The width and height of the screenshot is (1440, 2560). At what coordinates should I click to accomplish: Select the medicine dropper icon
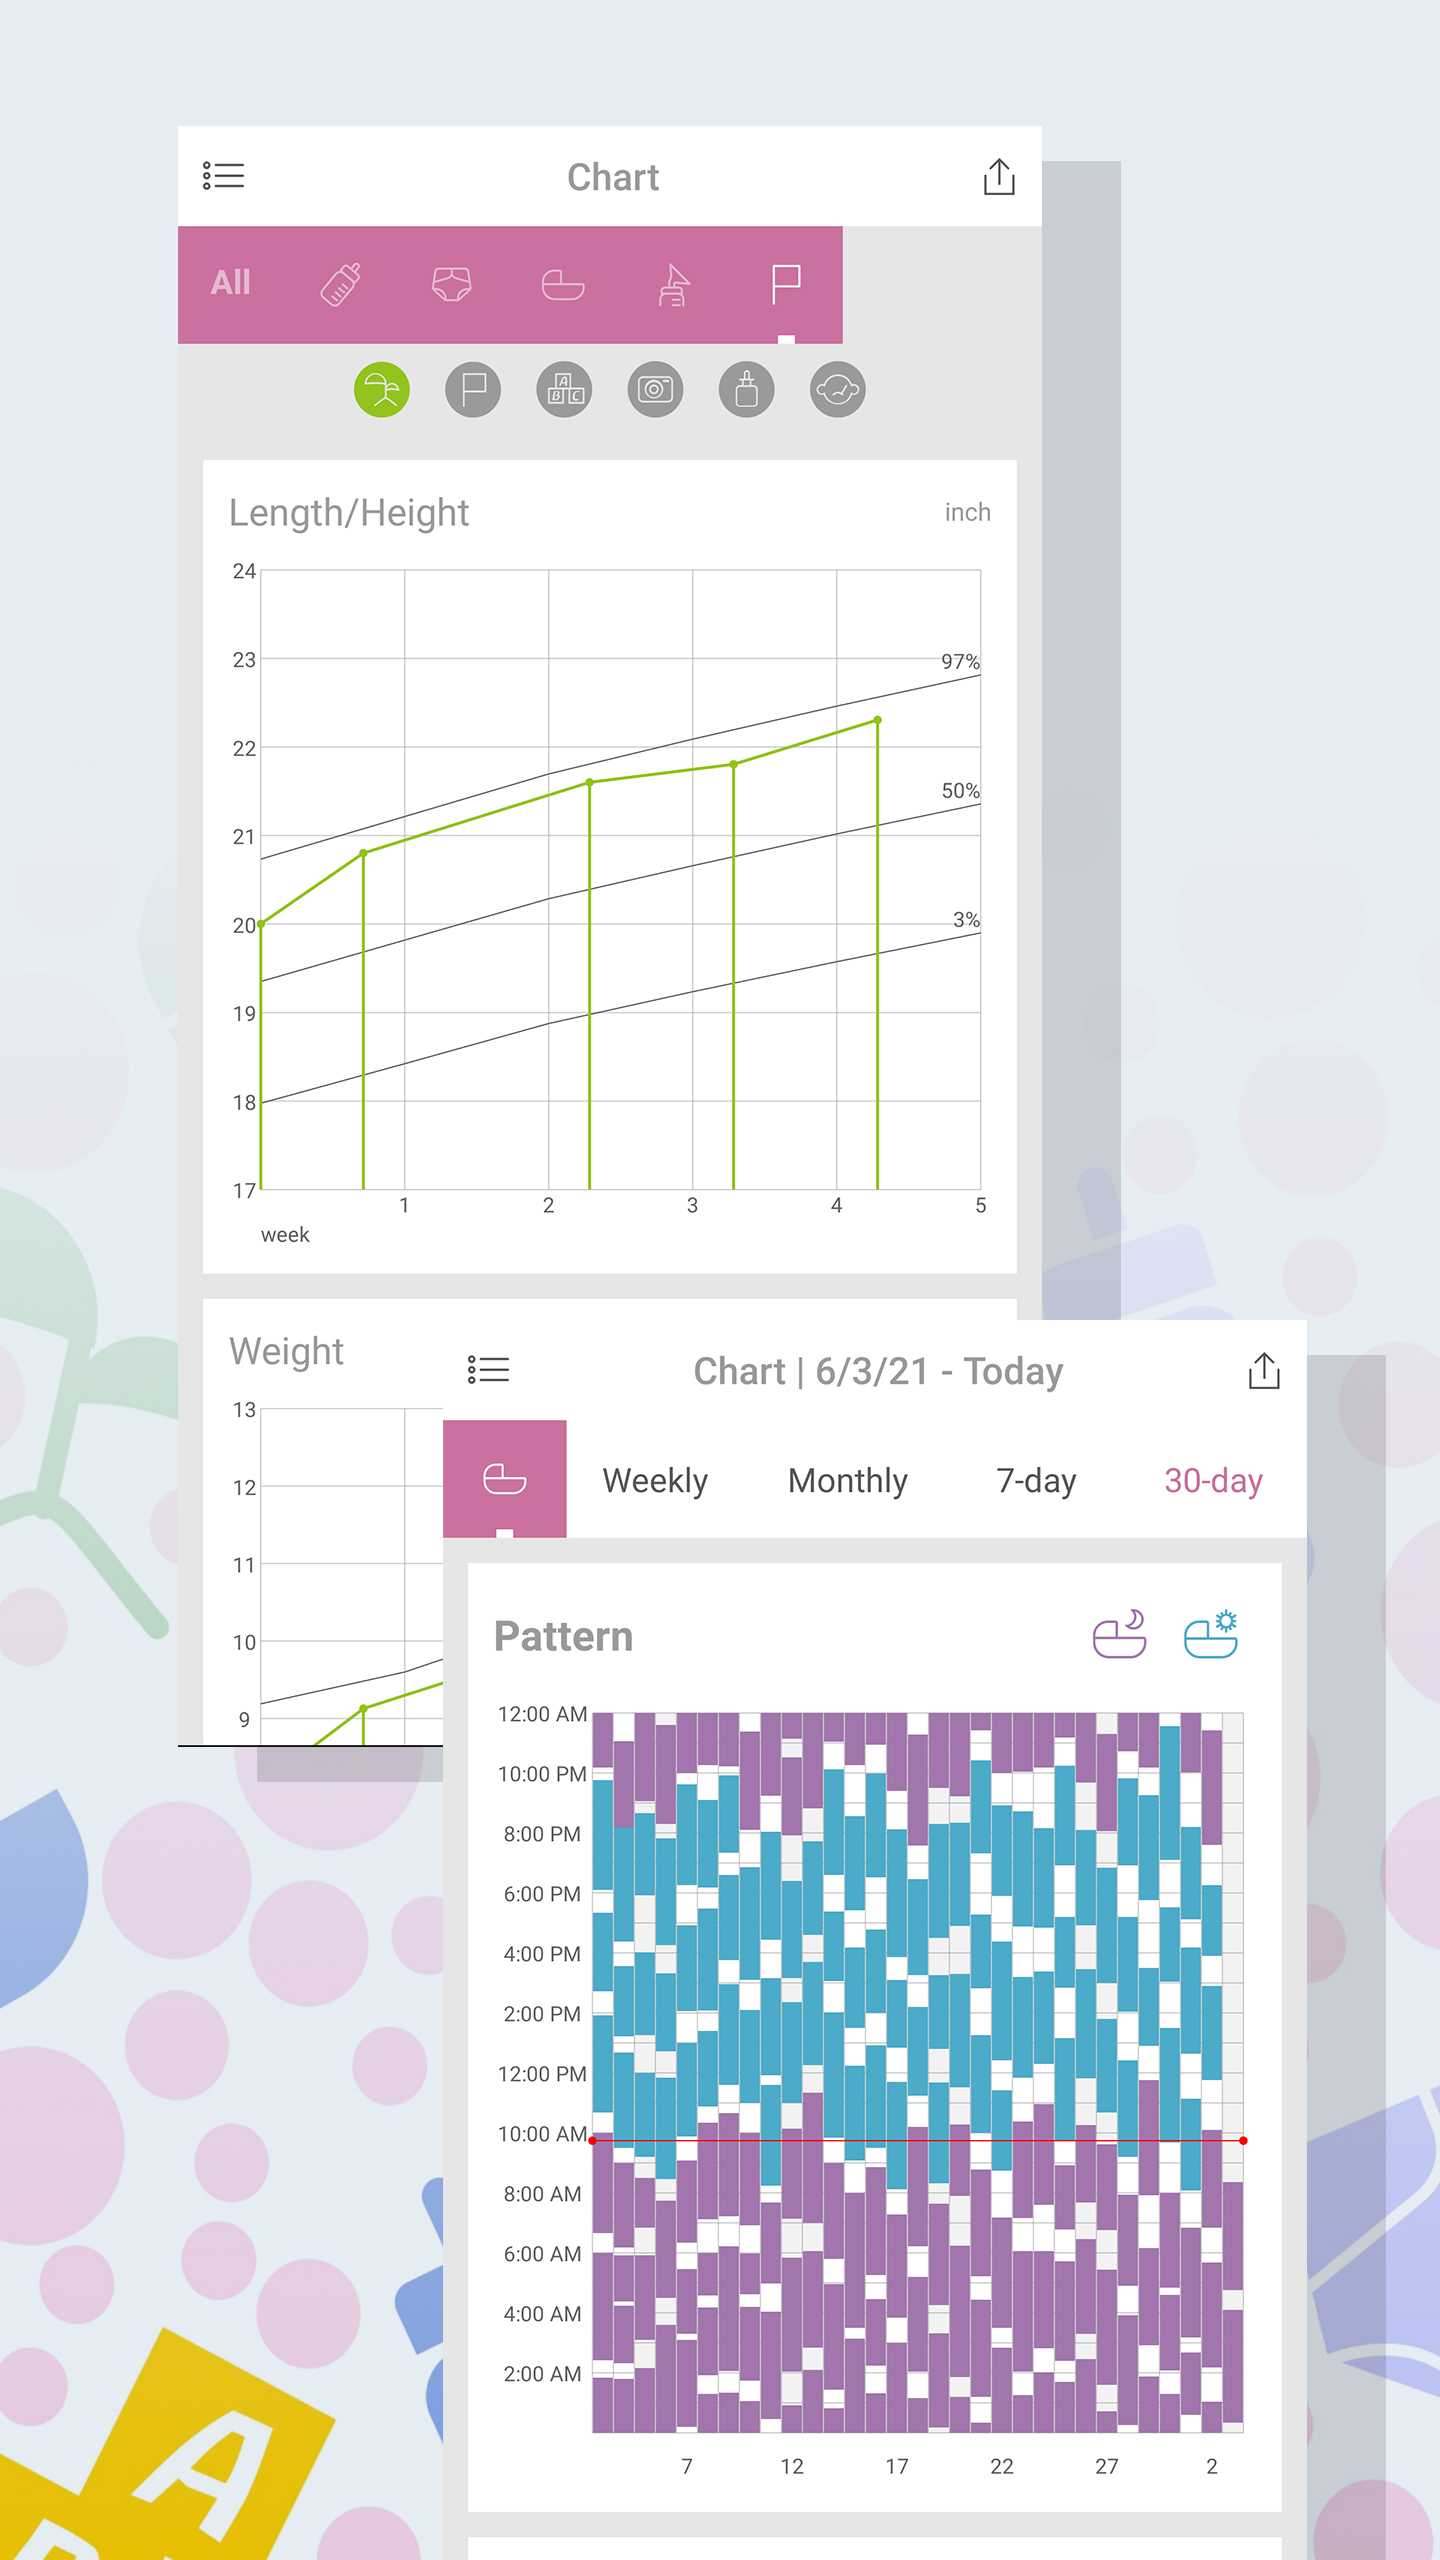click(x=745, y=389)
